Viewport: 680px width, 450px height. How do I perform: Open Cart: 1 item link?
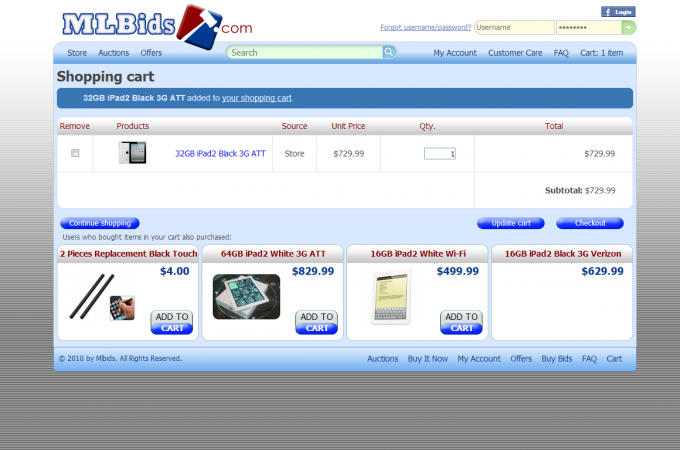[x=602, y=53]
